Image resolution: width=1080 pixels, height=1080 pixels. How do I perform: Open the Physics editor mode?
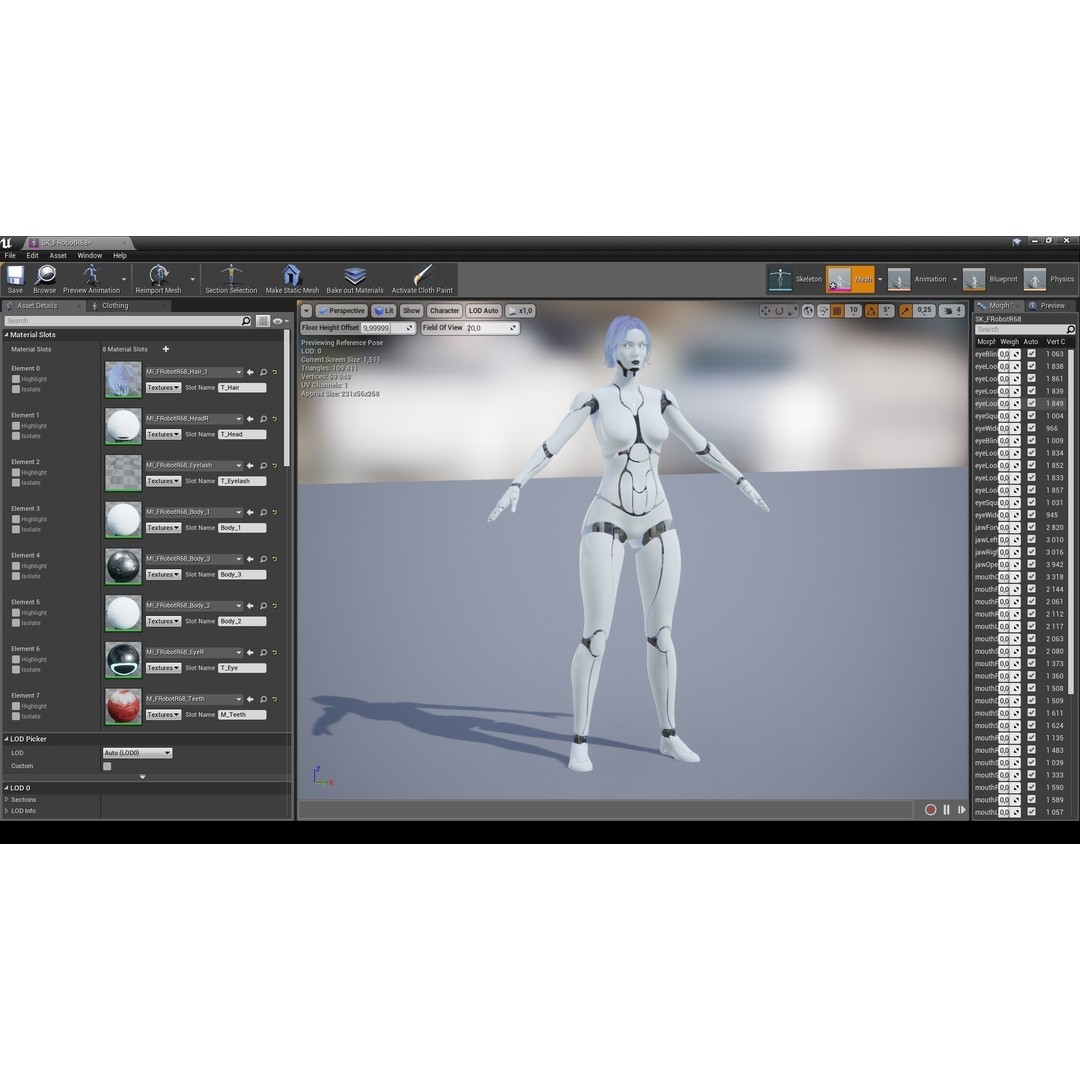point(1049,279)
